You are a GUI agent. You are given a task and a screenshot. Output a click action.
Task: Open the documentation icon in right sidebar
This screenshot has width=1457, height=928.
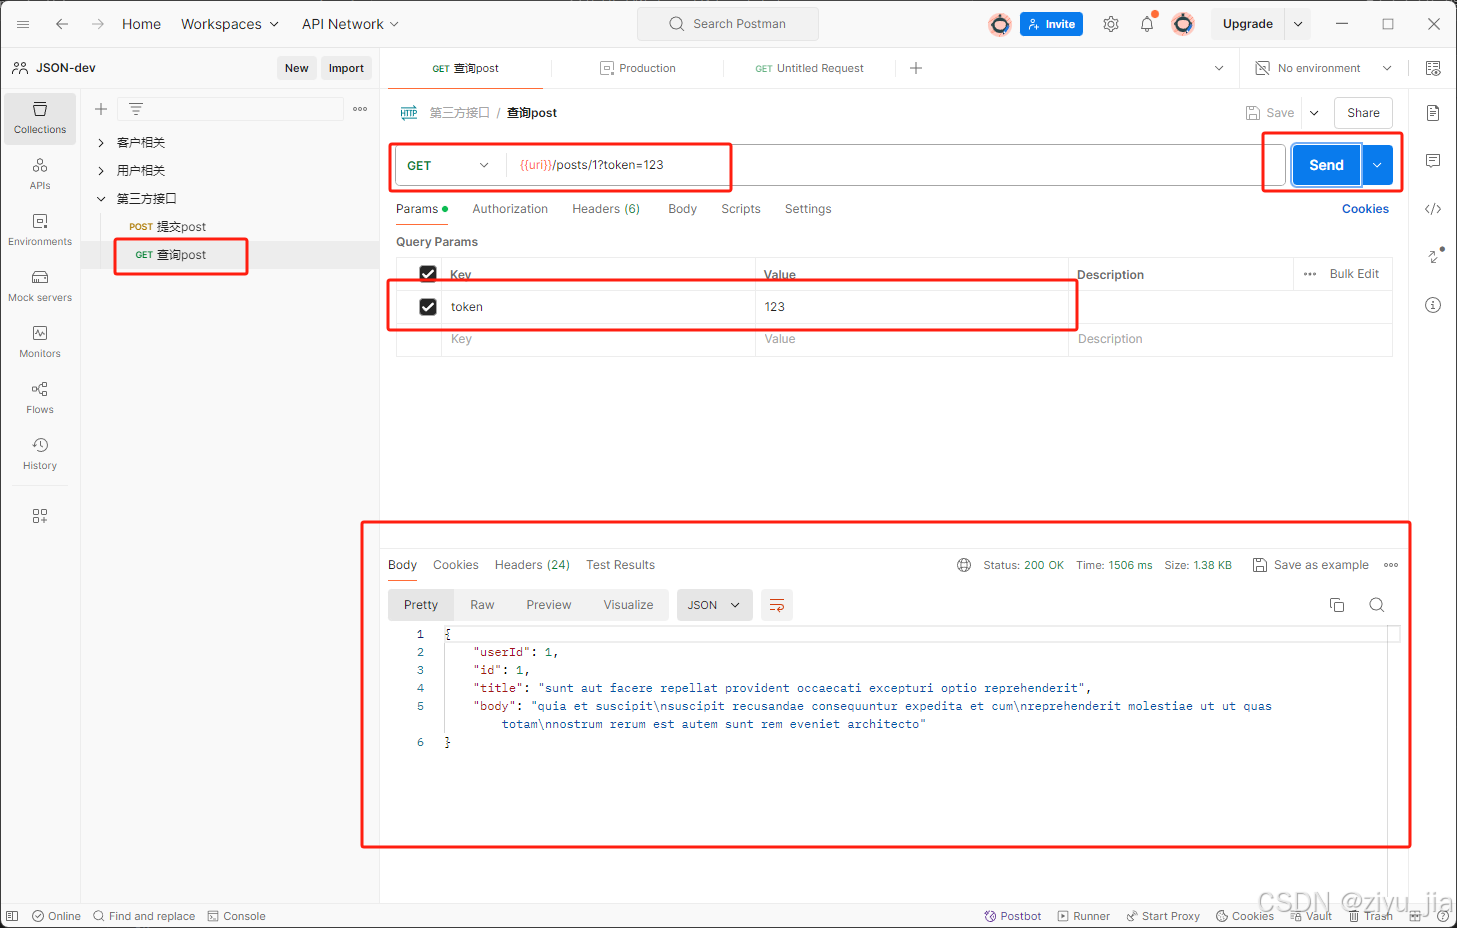point(1433,113)
